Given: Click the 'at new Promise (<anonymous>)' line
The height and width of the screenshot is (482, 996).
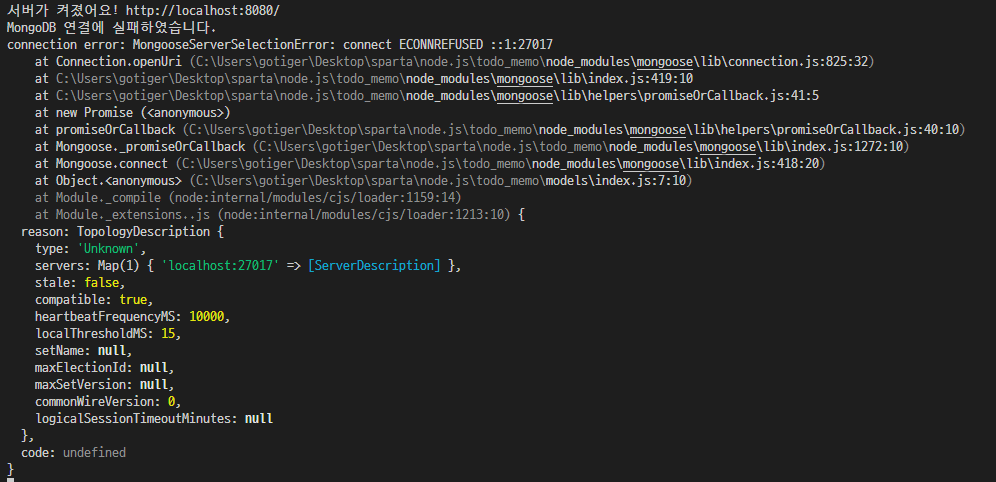Looking at the screenshot, I should (133, 112).
